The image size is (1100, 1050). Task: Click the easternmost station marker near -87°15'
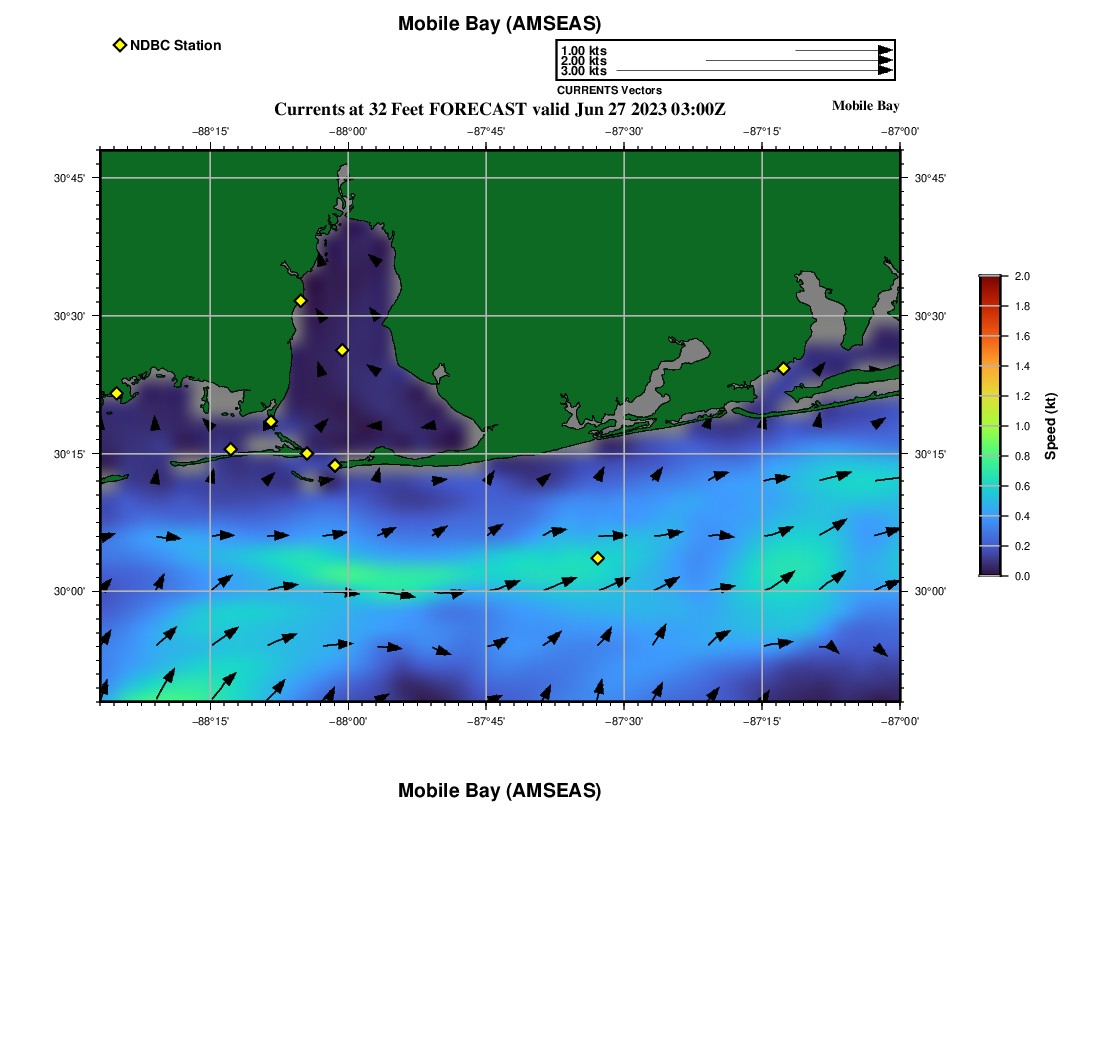783,368
